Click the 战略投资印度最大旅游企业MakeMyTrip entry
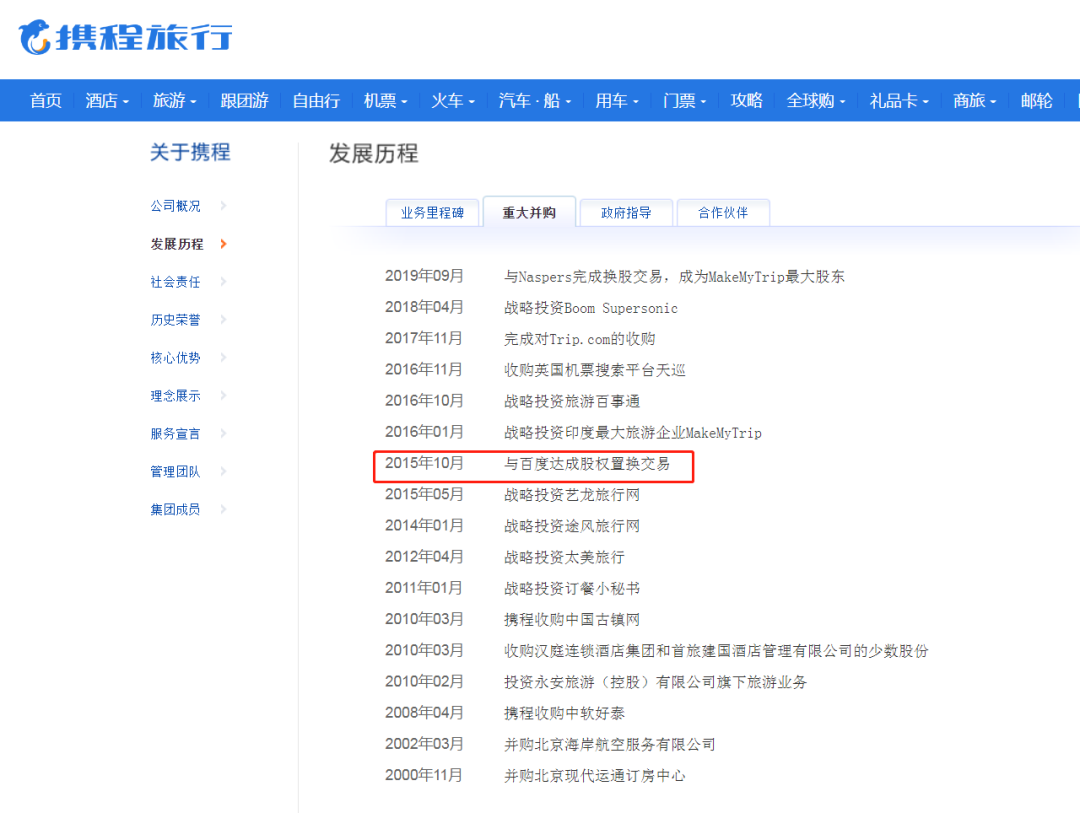This screenshot has width=1080, height=813. point(633,433)
